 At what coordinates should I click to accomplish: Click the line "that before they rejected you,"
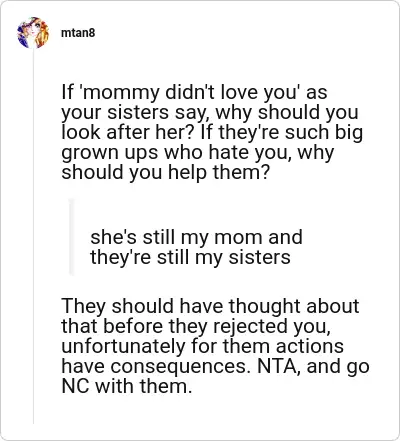coord(196,326)
